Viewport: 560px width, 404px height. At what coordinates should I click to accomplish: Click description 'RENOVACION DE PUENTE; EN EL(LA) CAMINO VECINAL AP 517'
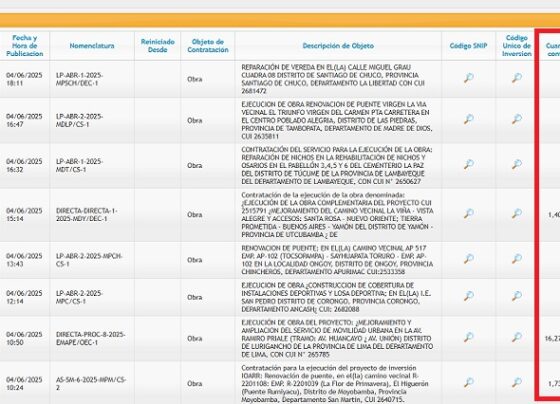click(337, 260)
